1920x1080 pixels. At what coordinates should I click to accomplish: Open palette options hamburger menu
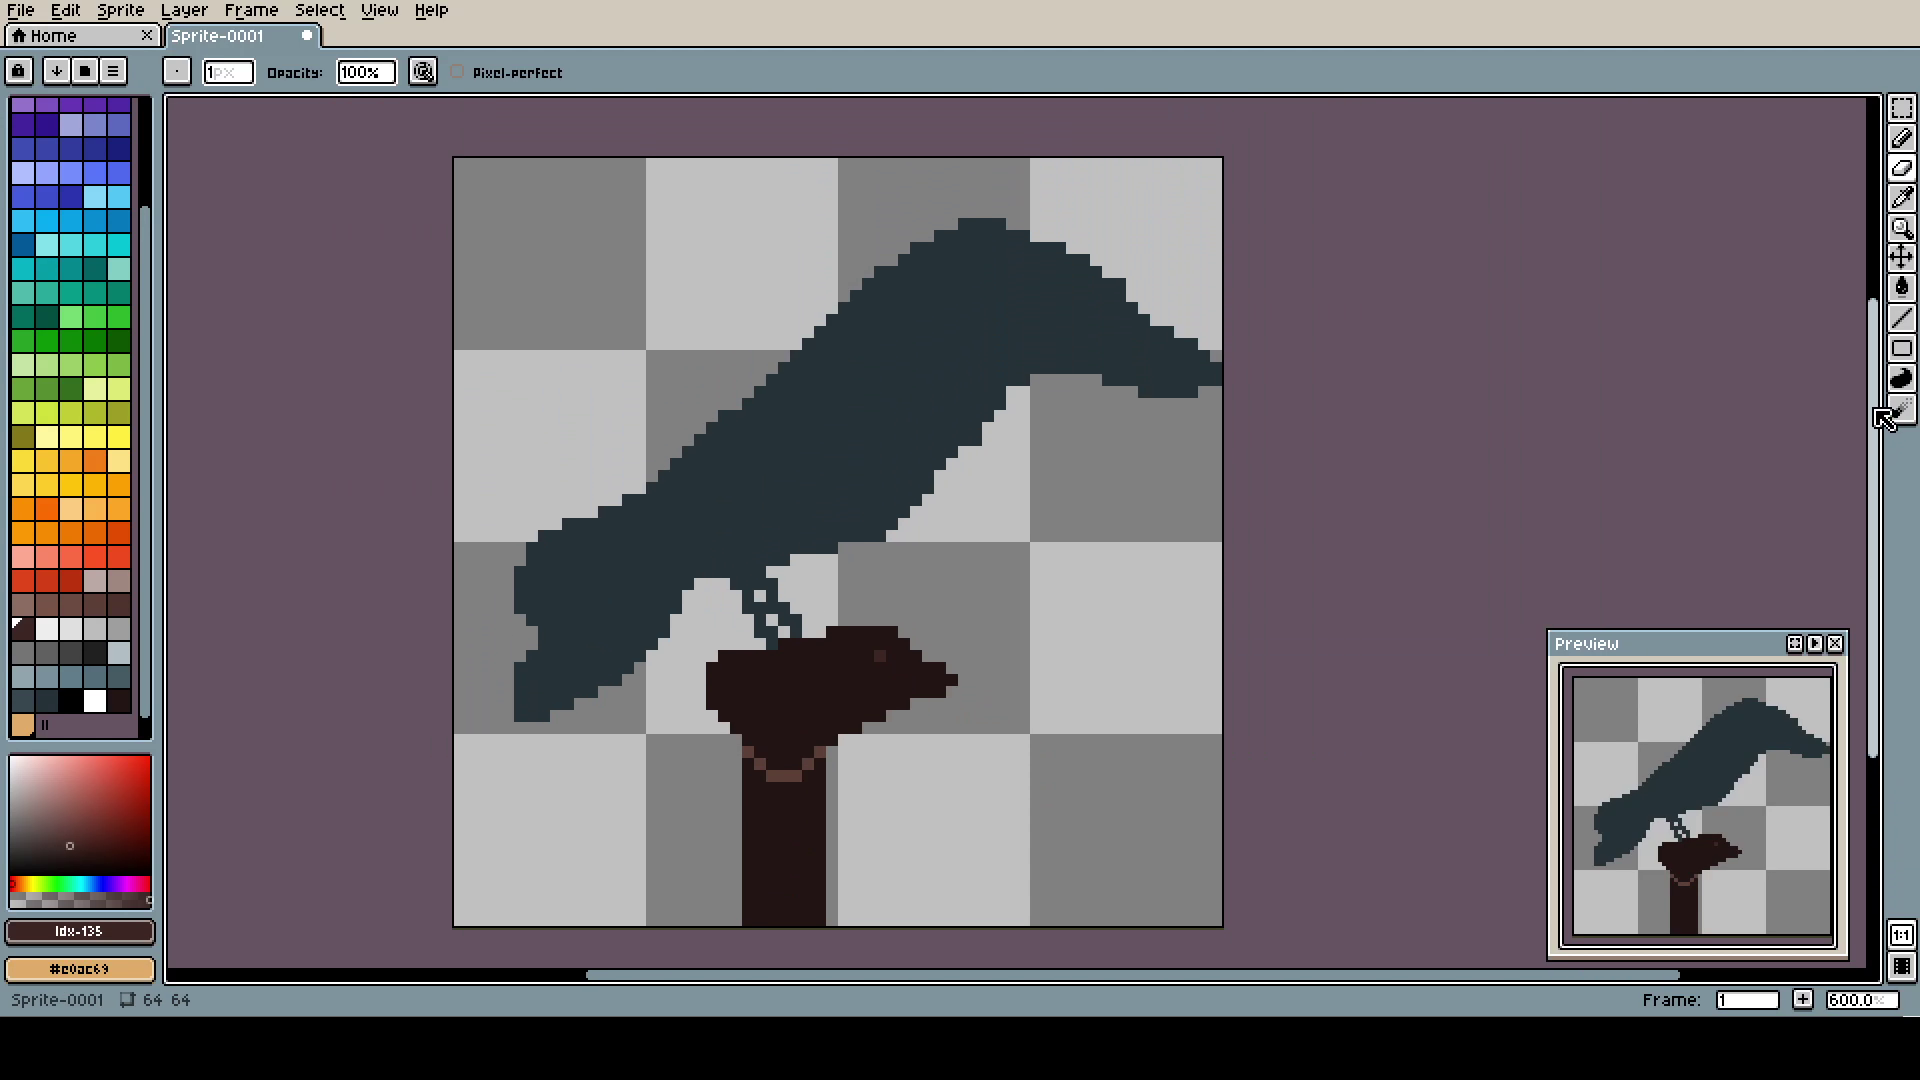113,71
